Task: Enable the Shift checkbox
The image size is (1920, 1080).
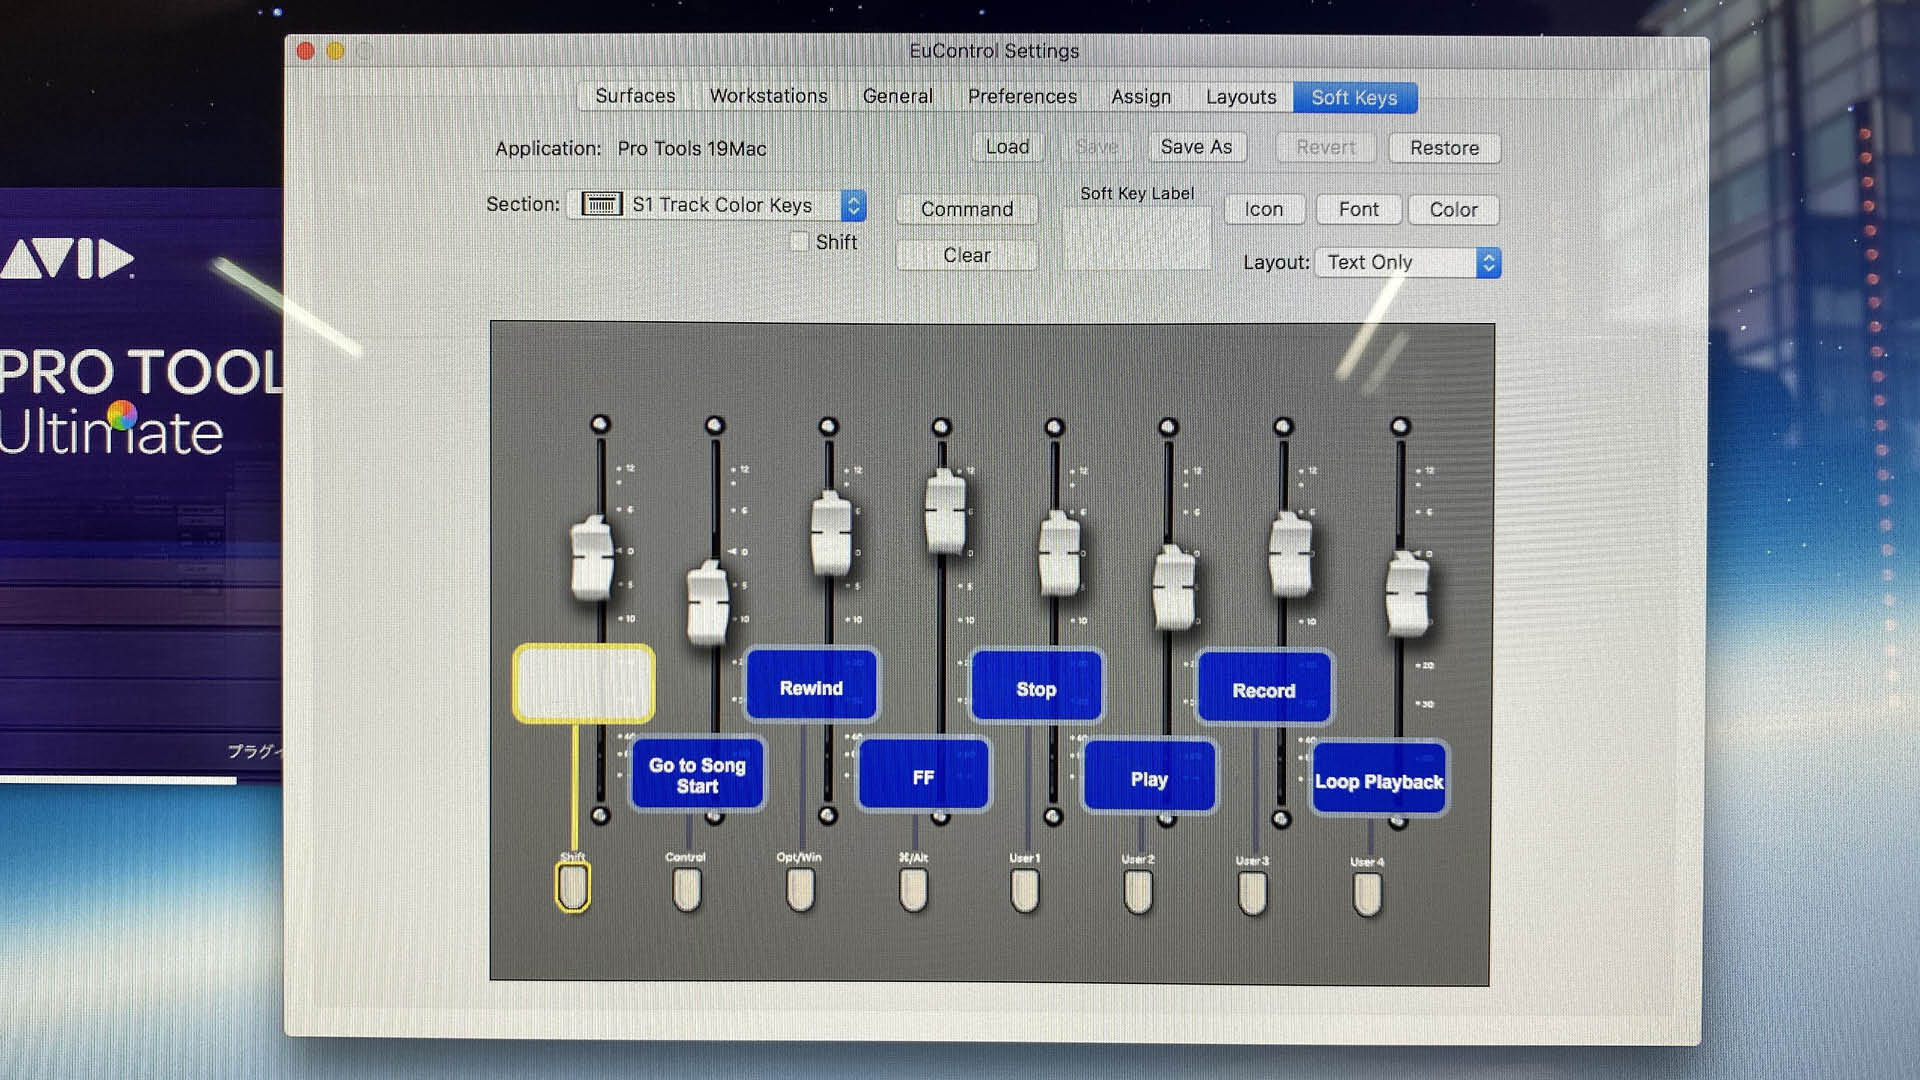Action: pyautogui.click(x=799, y=241)
